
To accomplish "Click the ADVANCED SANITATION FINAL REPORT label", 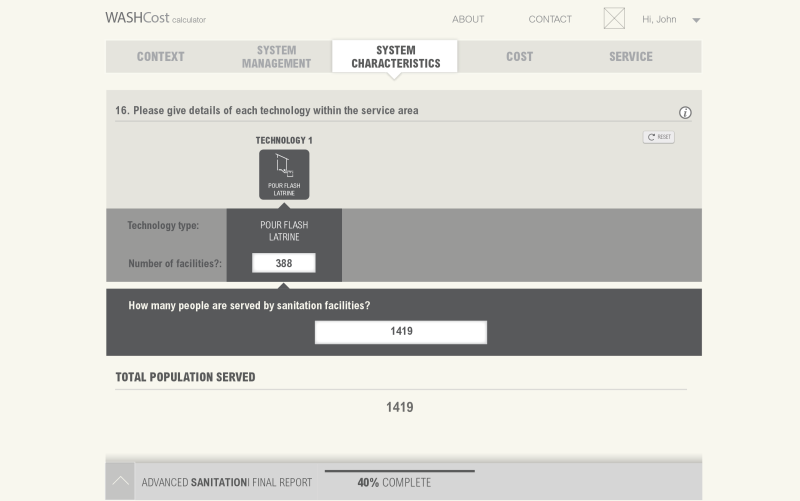I will pos(227,482).
